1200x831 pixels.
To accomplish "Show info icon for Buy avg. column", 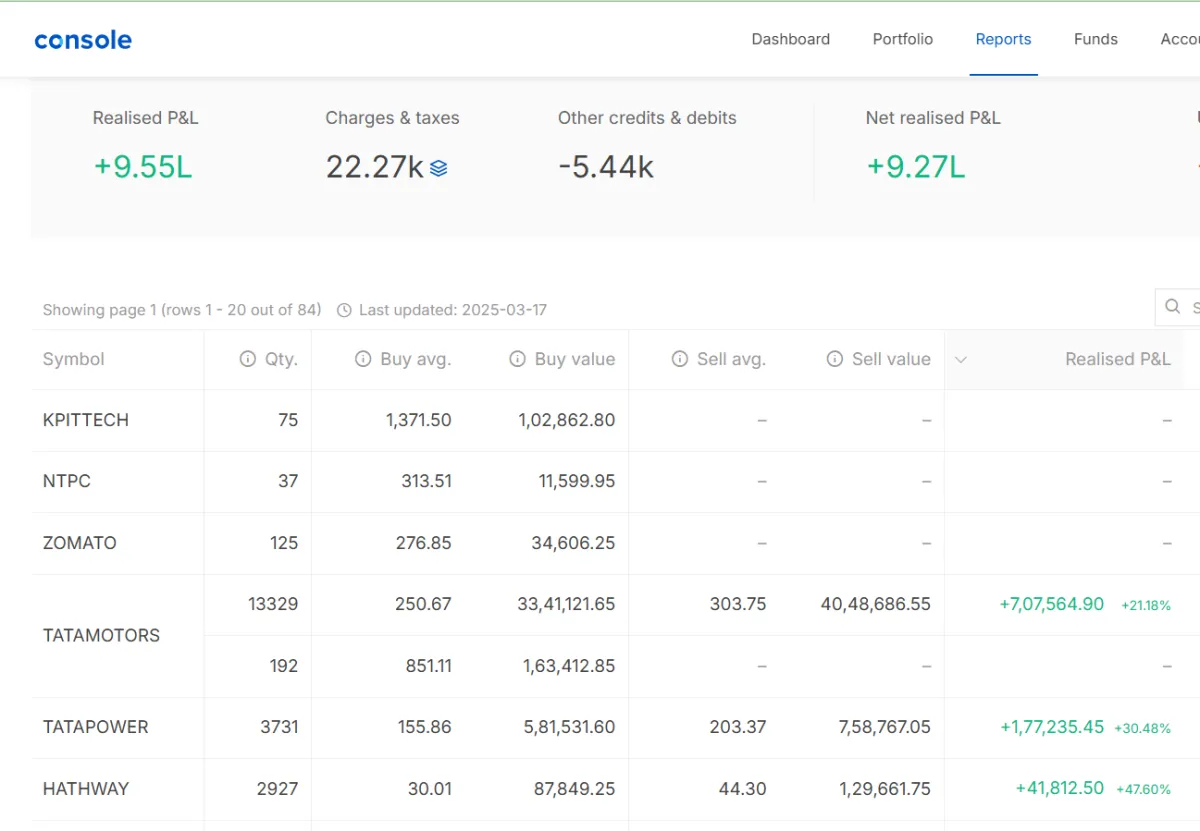I will [363, 359].
